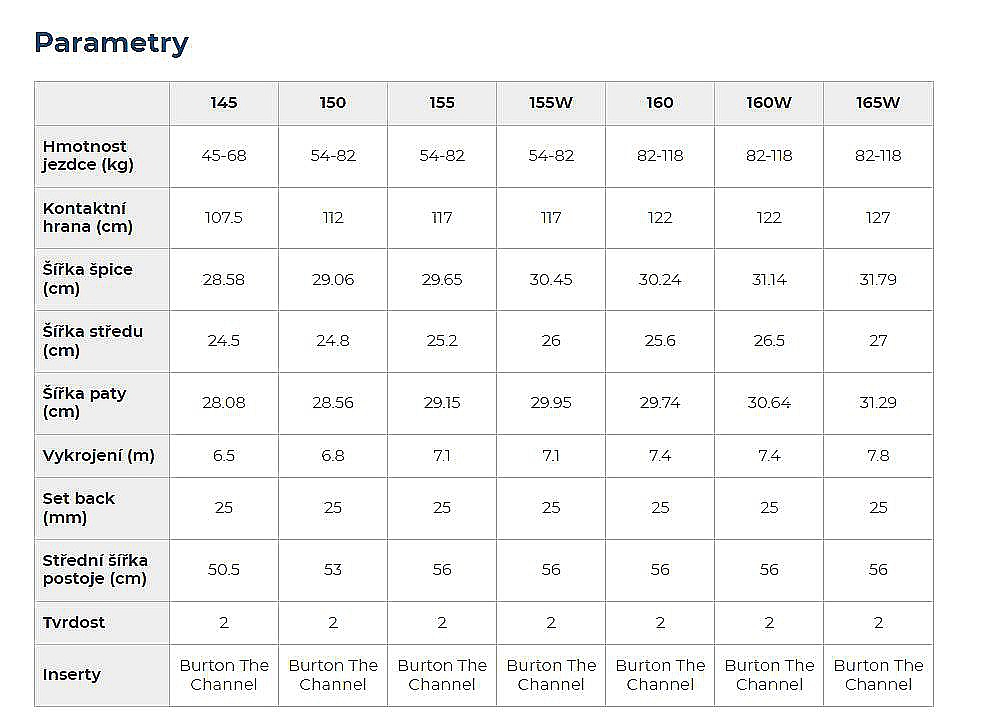Image resolution: width=1008 pixels, height=724 pixels.
Task: Click the 160 column header
Action: pyautogui.click(x=660, y=103)
